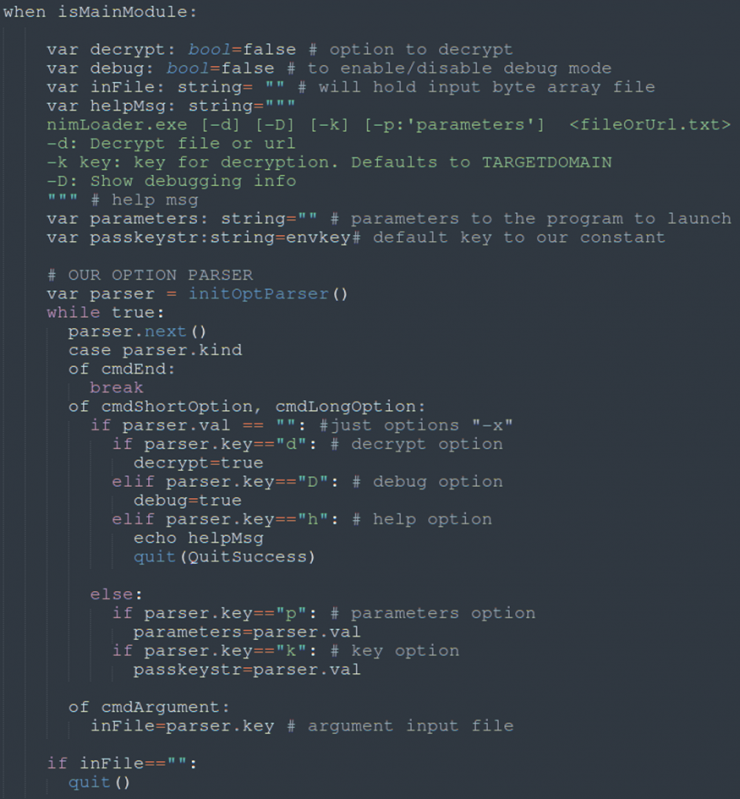Click 'cmdLongOption' in the of clause
The height and width of the screenshot is (799, 740).
(345, 407)
